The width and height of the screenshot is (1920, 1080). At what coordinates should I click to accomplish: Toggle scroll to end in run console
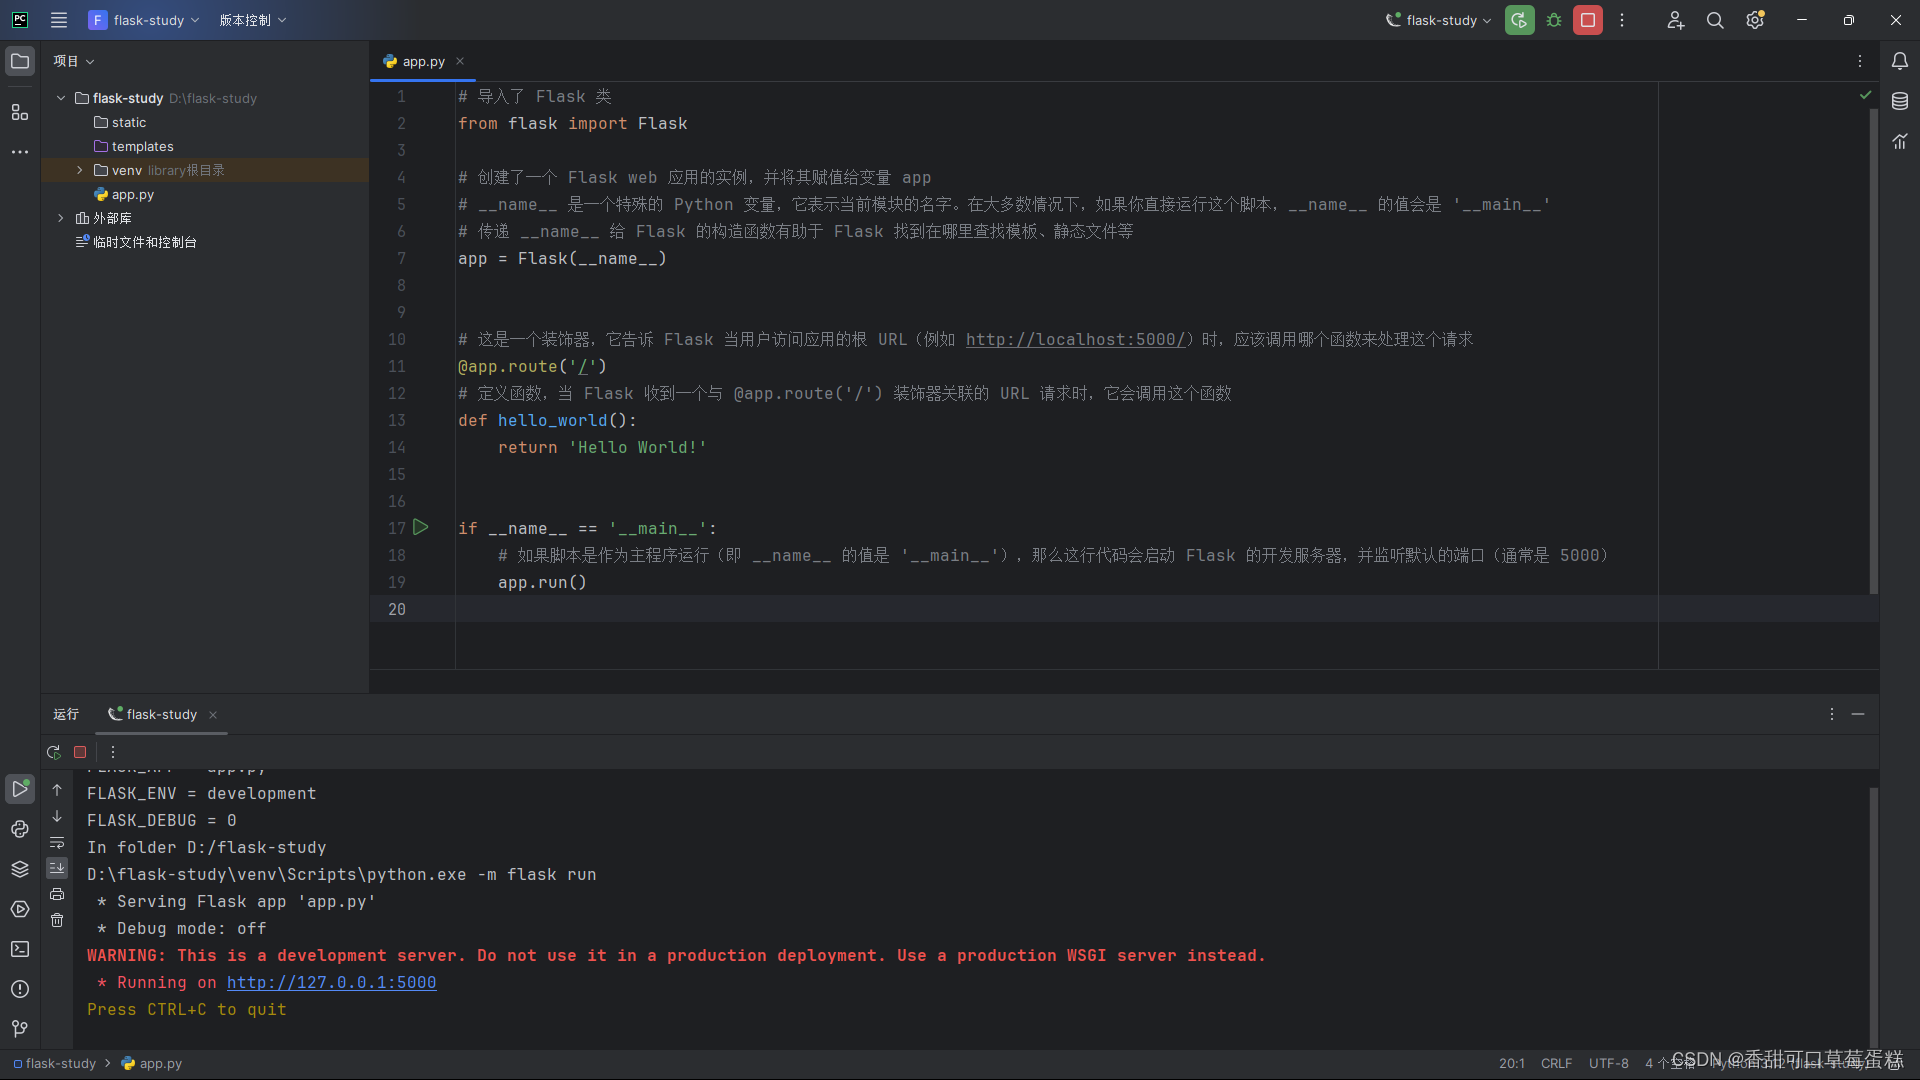click(x=57, y=868)
